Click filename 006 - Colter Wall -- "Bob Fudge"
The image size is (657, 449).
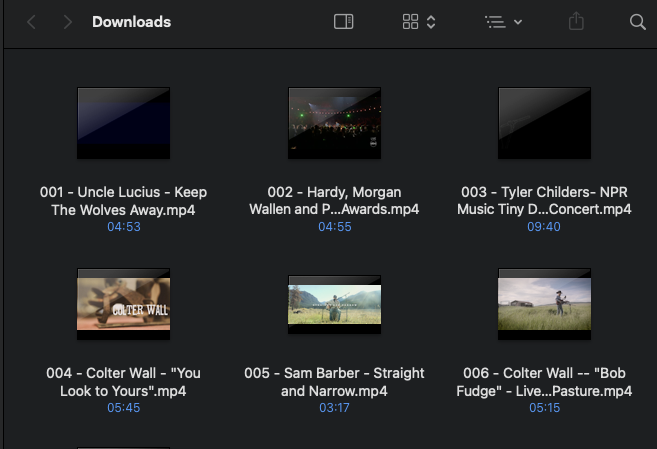(544, 382)
